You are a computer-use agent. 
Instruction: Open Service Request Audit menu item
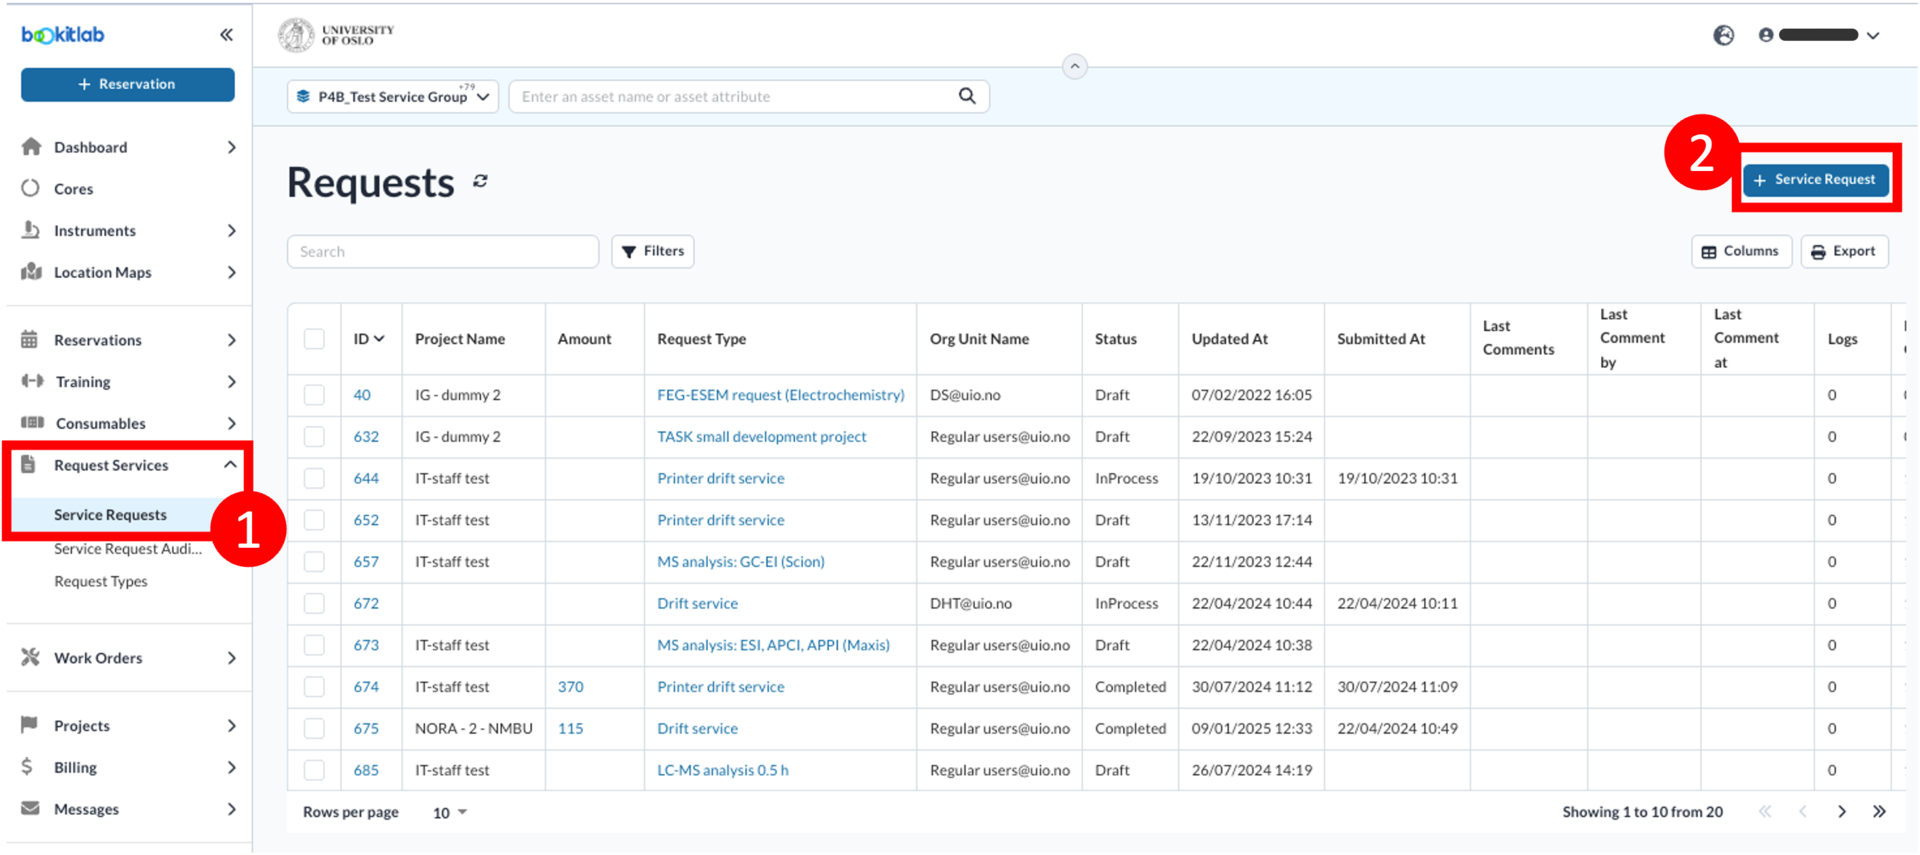coord(128,549)
